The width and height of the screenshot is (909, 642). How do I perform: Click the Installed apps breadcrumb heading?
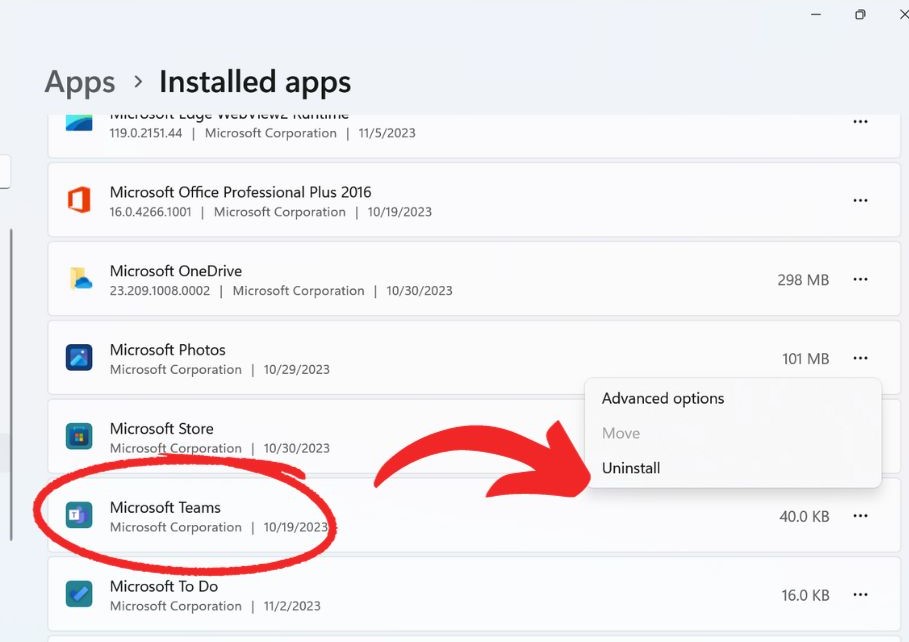pos(255,82)
